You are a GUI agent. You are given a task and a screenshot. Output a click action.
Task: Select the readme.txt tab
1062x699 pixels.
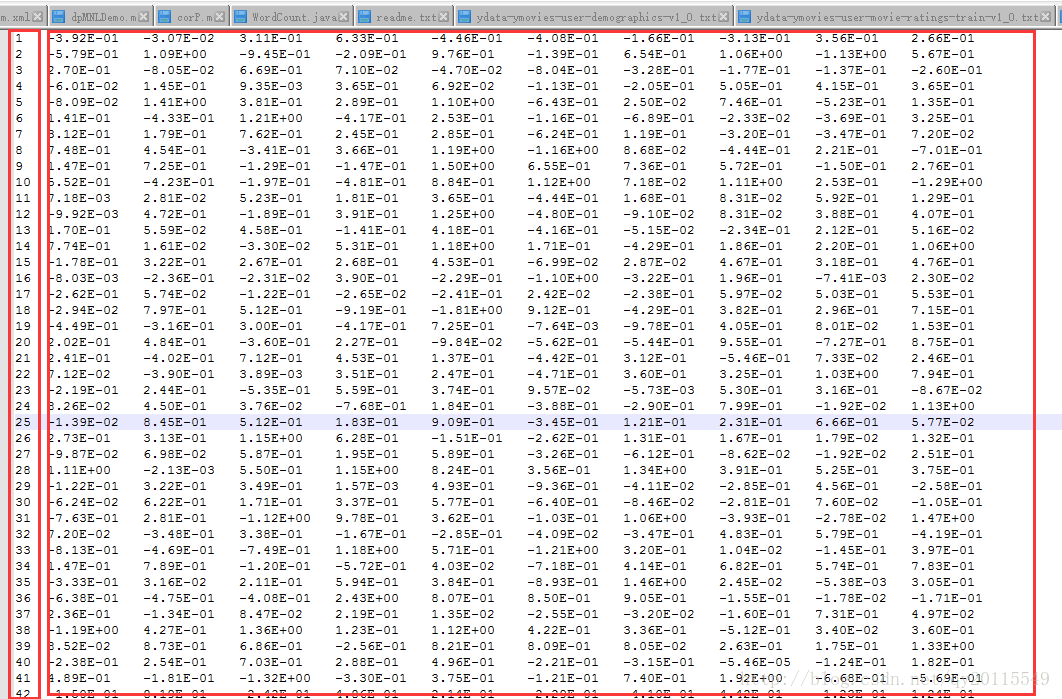pos(404,16)
